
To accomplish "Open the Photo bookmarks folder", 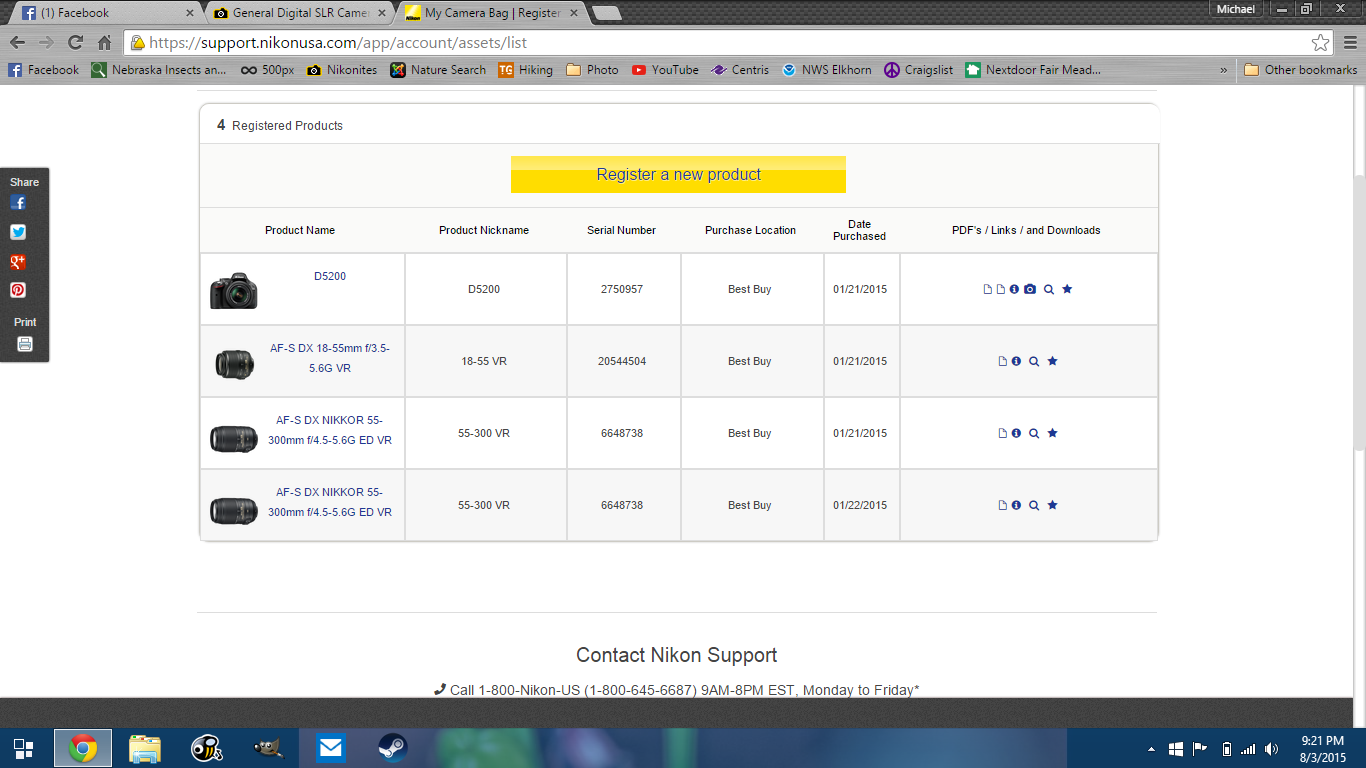I will pyautogui.click(x=592, y=70).
